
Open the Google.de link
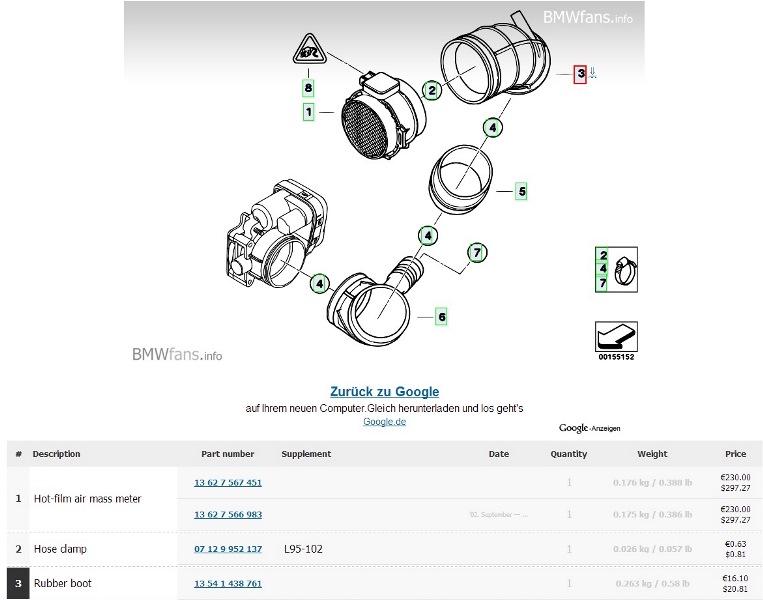click(384, 421)
